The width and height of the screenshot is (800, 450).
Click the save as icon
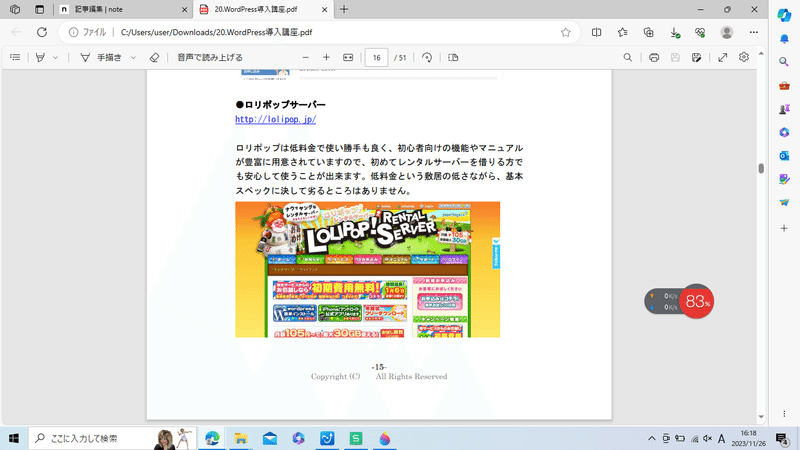tap(696, 58)
